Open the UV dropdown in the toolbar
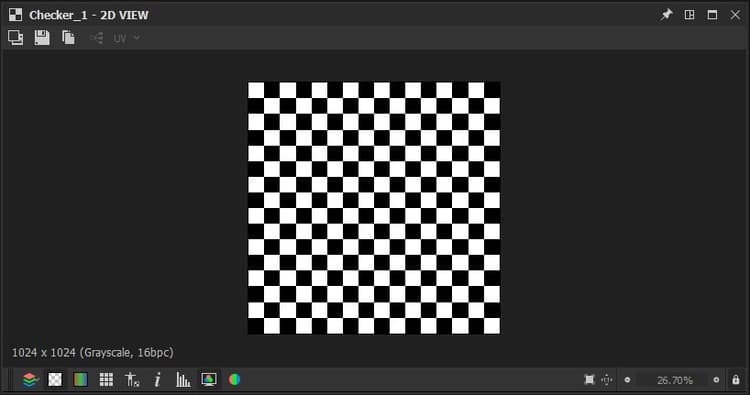This screenshot has height=395, width=750. (126, 38)
